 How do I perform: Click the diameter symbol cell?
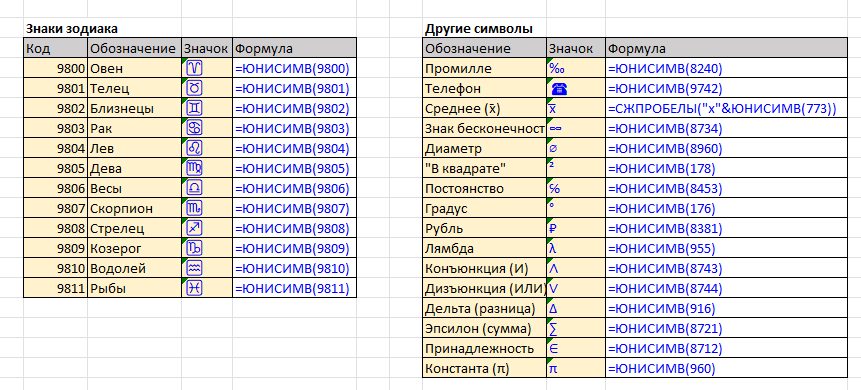click(576, 148)
